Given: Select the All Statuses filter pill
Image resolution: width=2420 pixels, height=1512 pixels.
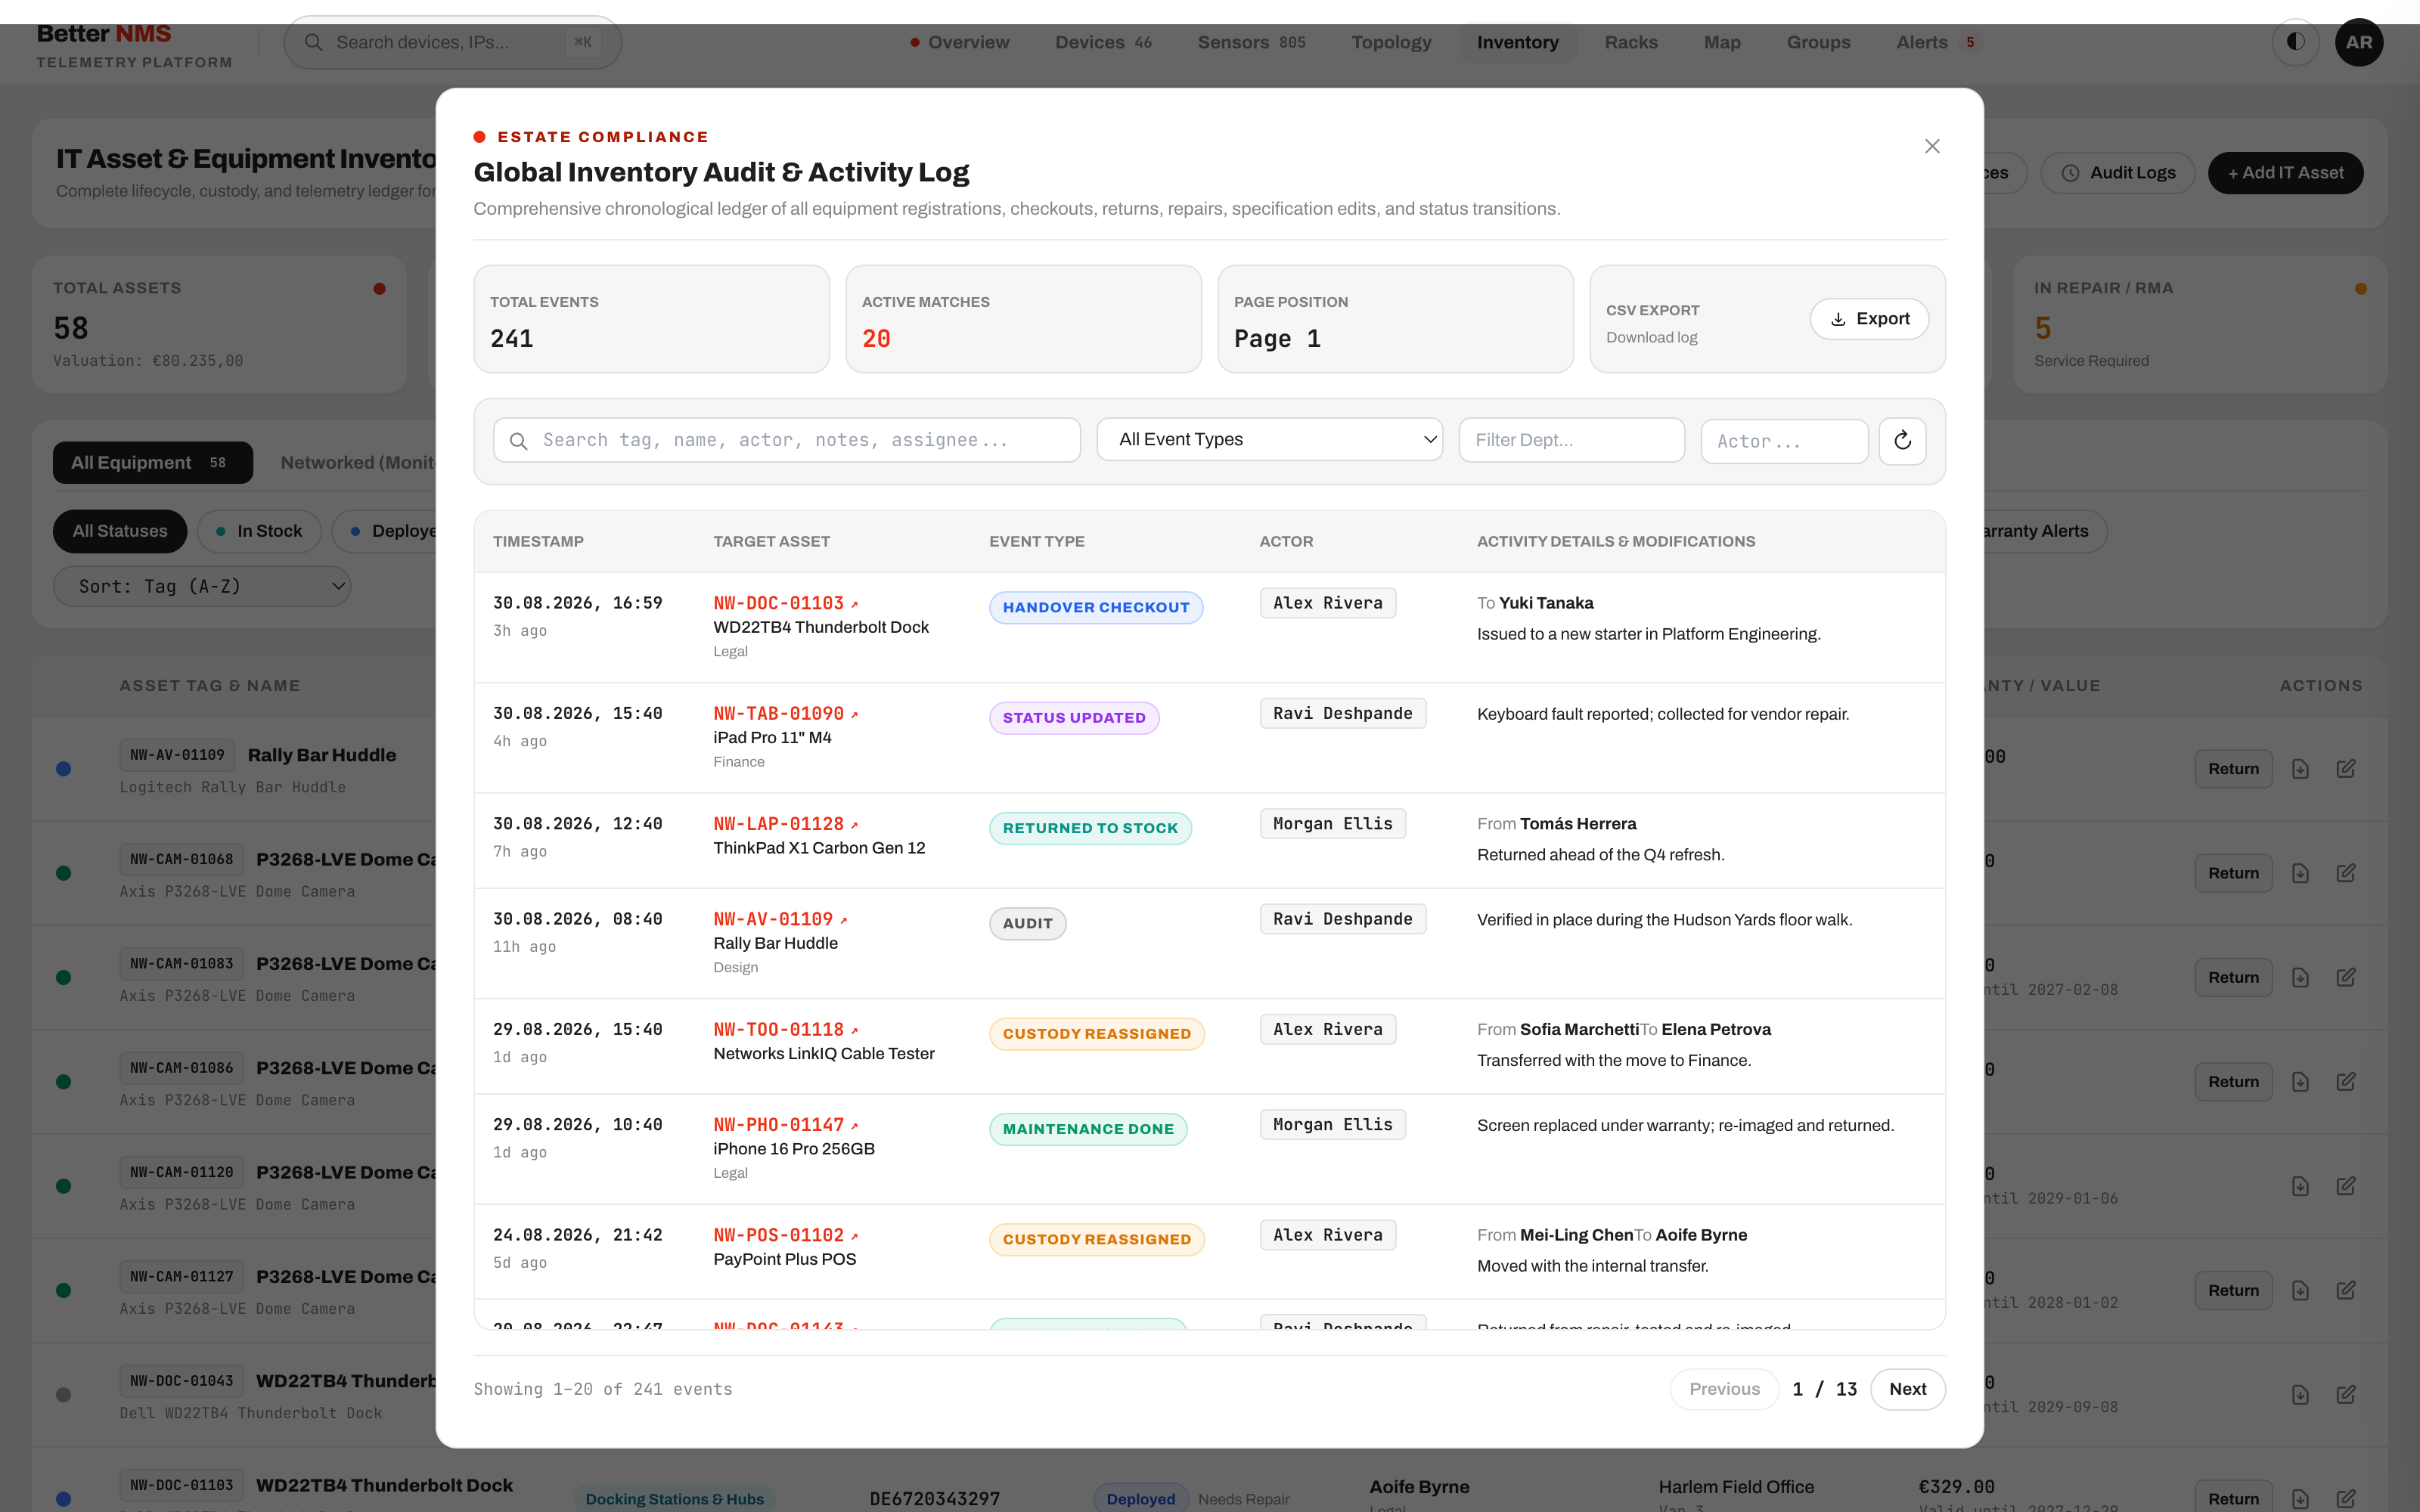Looking at the screenshot, I should (x=119, y=531).
